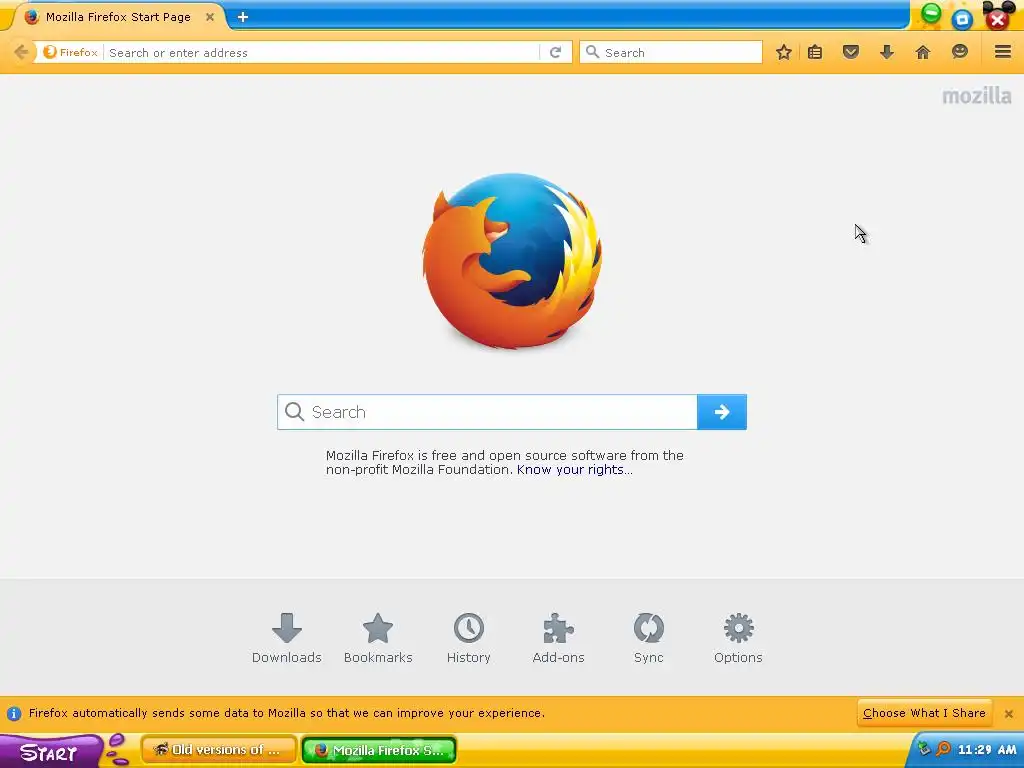Image resolution: width=1024 pixels, height=768 pixels.
Task: Submit search with blue arrow button
Action: (722, 412)
